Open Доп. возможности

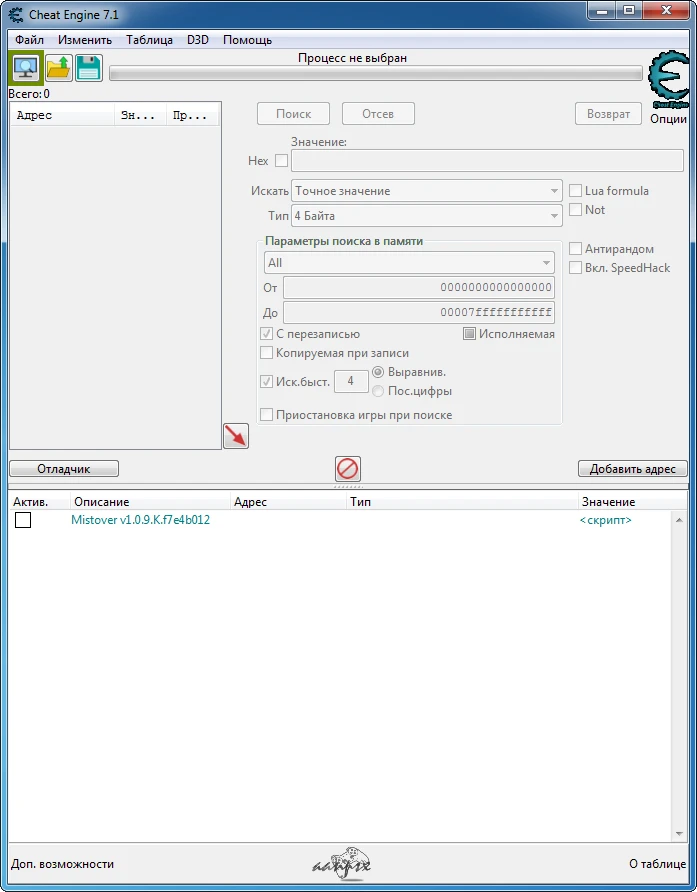point(63,864)
